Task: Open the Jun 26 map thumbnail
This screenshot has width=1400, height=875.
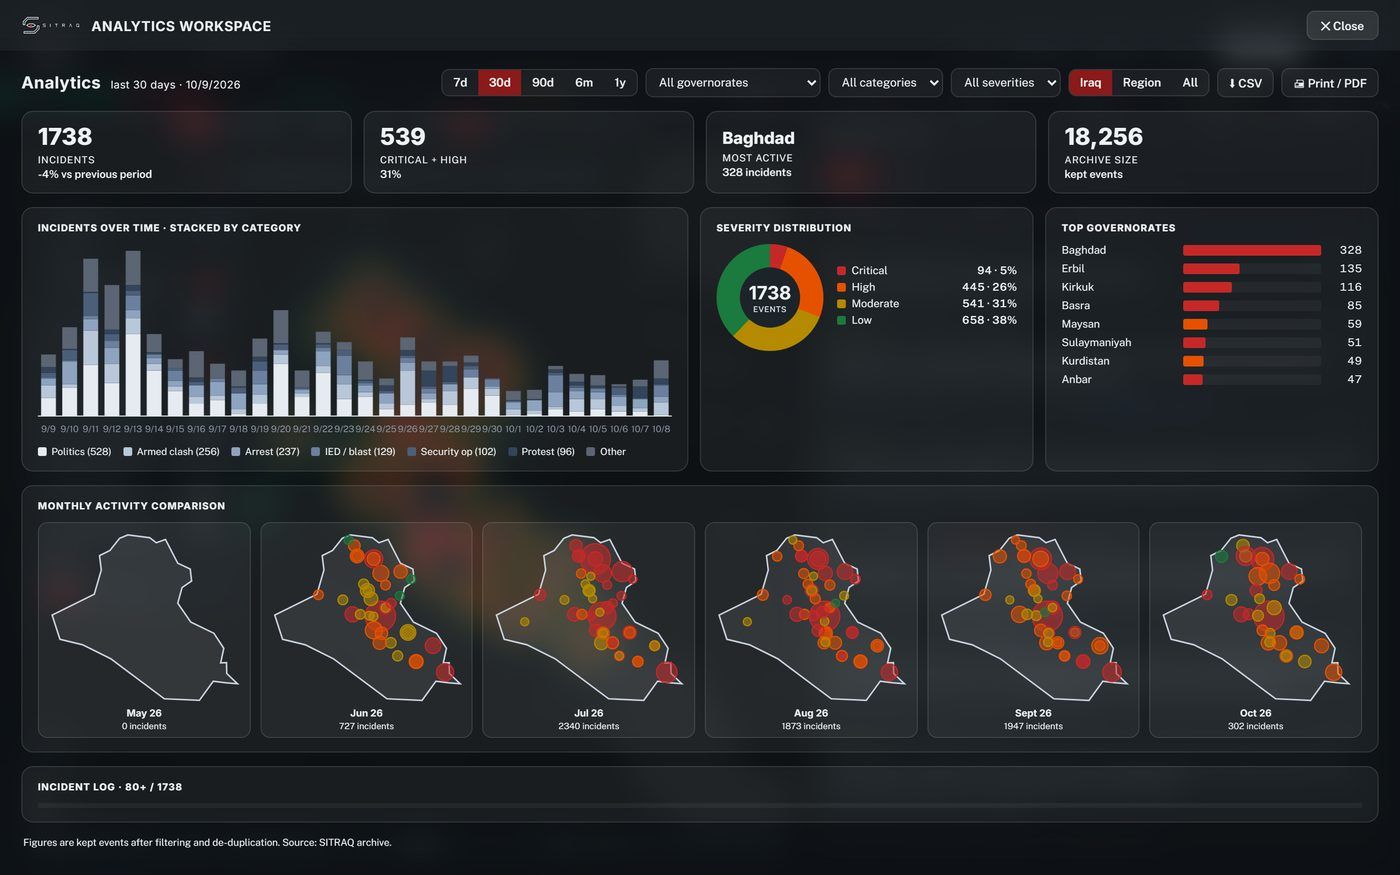Action: (x=366, y=630)
